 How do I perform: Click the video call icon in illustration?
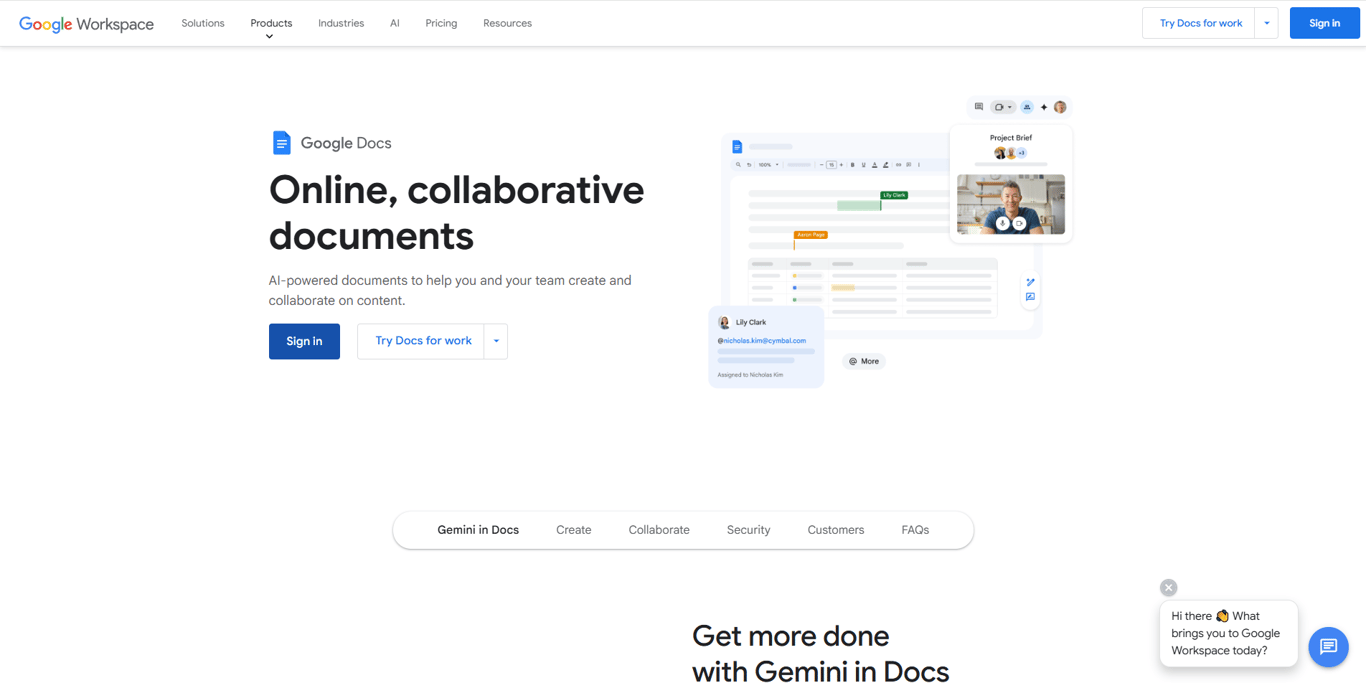coord(1002,107)
